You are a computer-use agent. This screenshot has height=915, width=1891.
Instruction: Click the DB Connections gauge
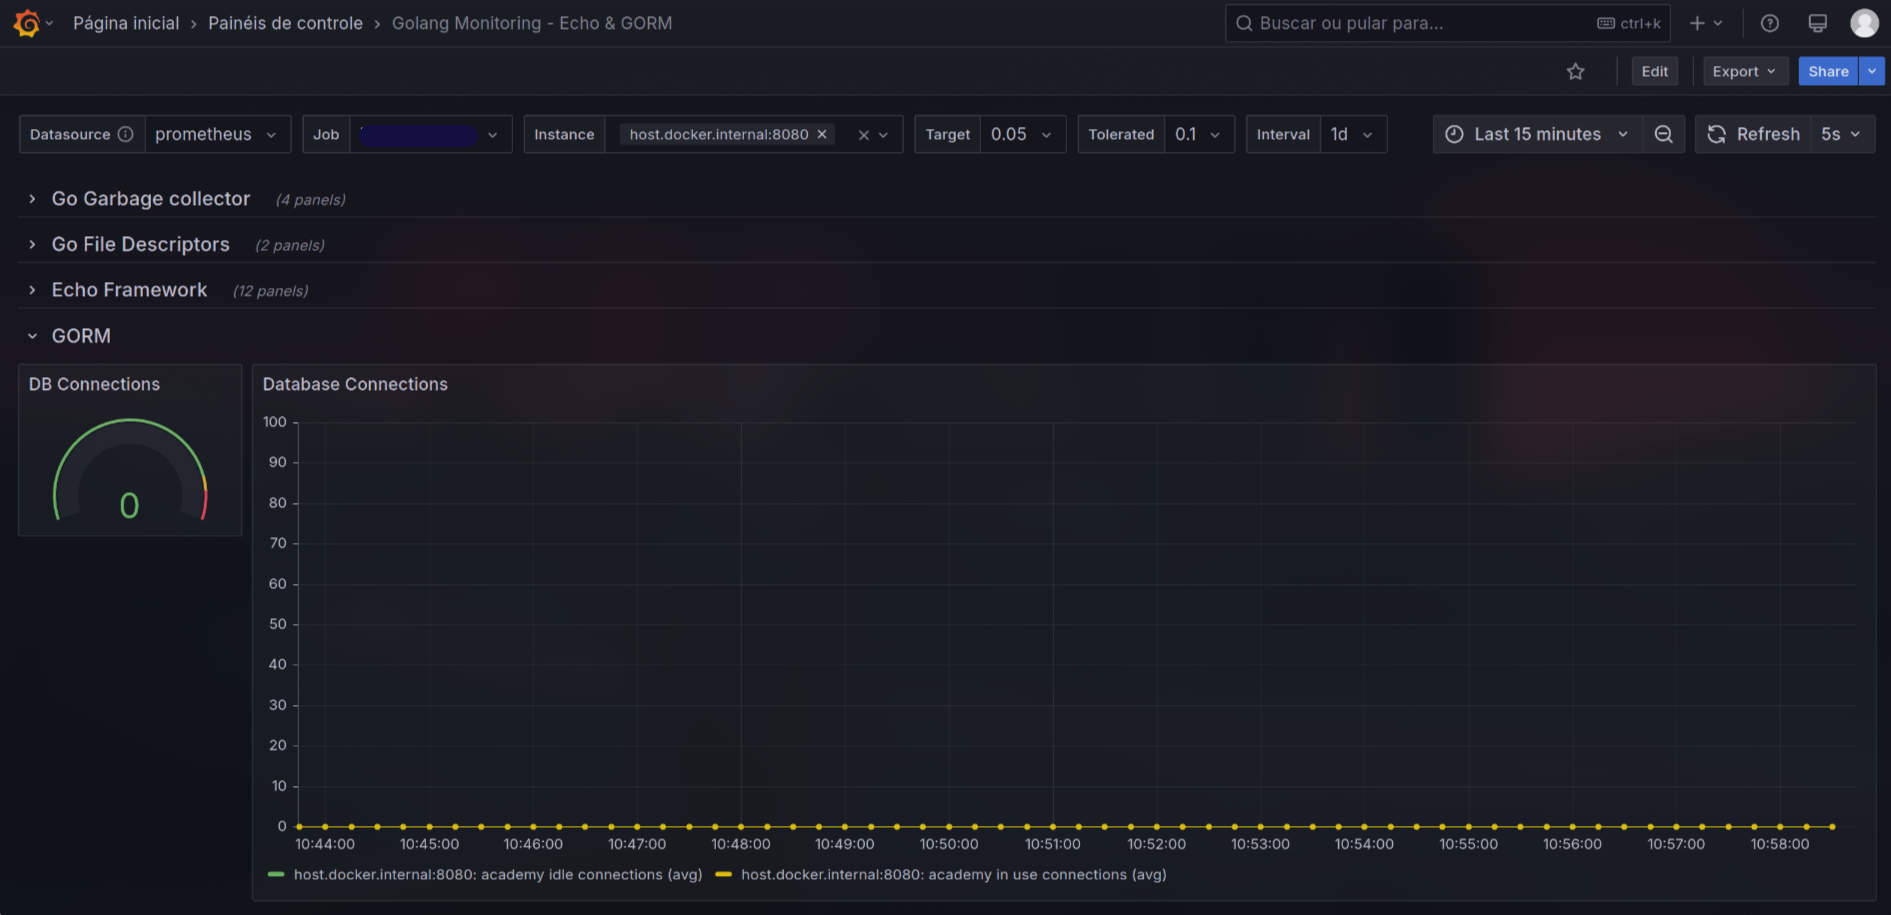pyautogui.click(x=130, y=470)
